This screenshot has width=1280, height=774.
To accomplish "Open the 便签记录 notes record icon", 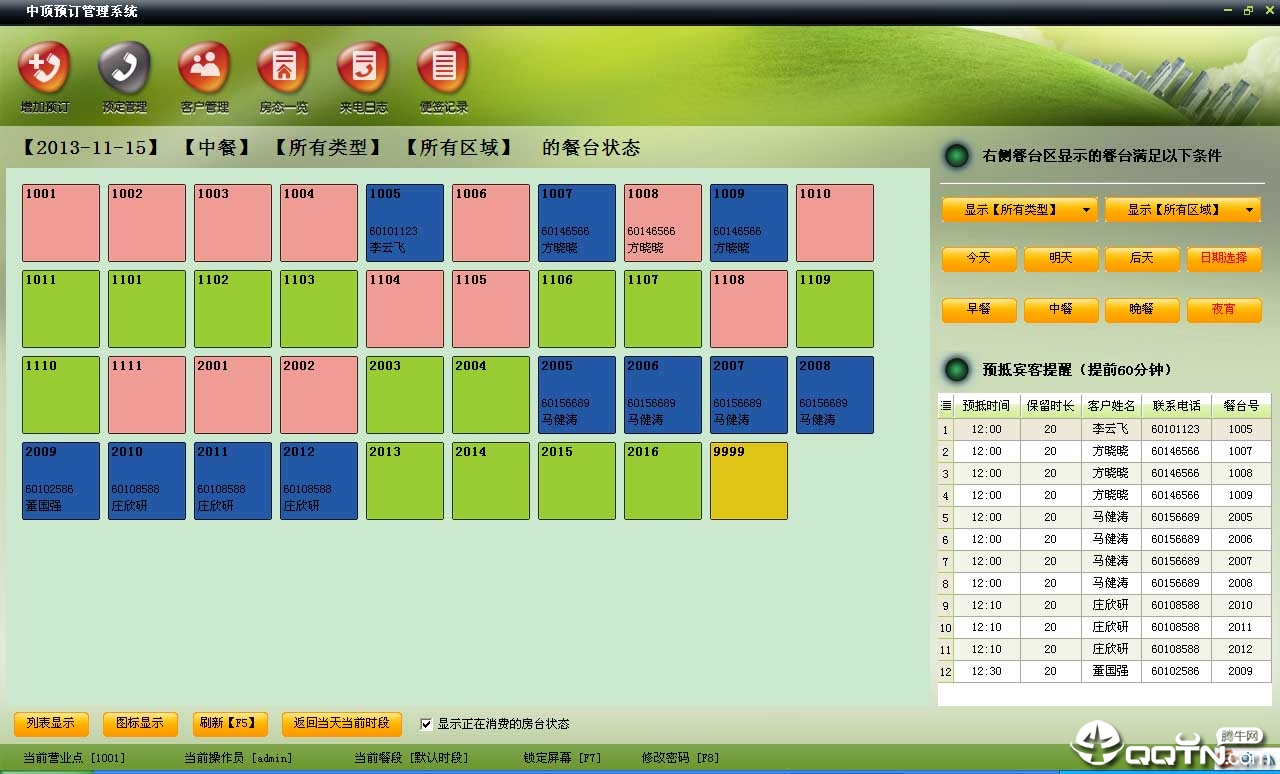I will click(x=443, y=69).
